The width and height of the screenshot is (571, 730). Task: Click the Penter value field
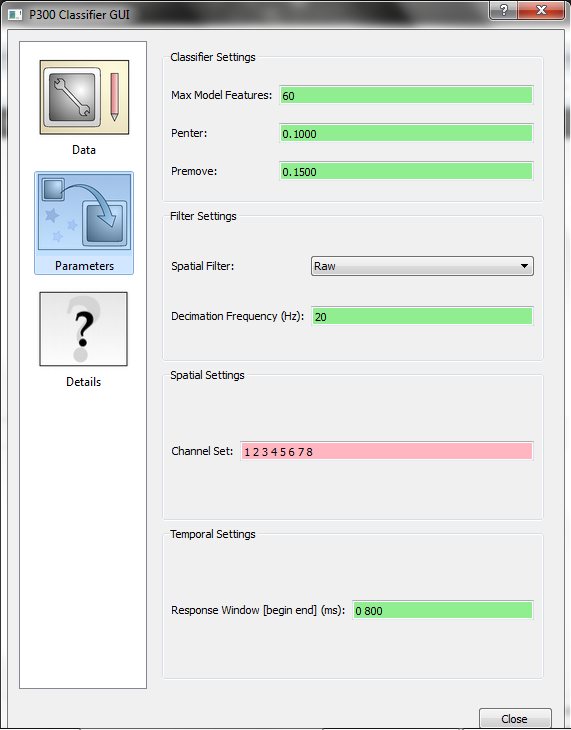coord(406,134)
